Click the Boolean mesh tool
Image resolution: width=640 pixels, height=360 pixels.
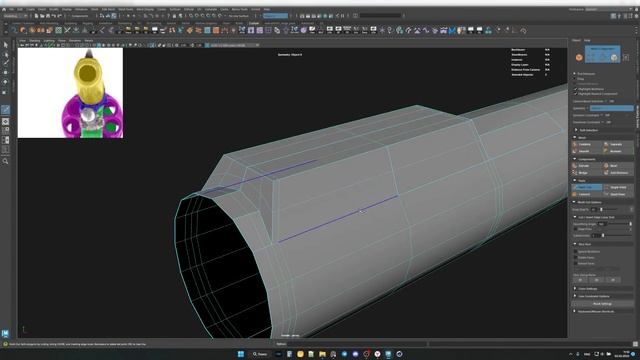[x=618, y=151]
